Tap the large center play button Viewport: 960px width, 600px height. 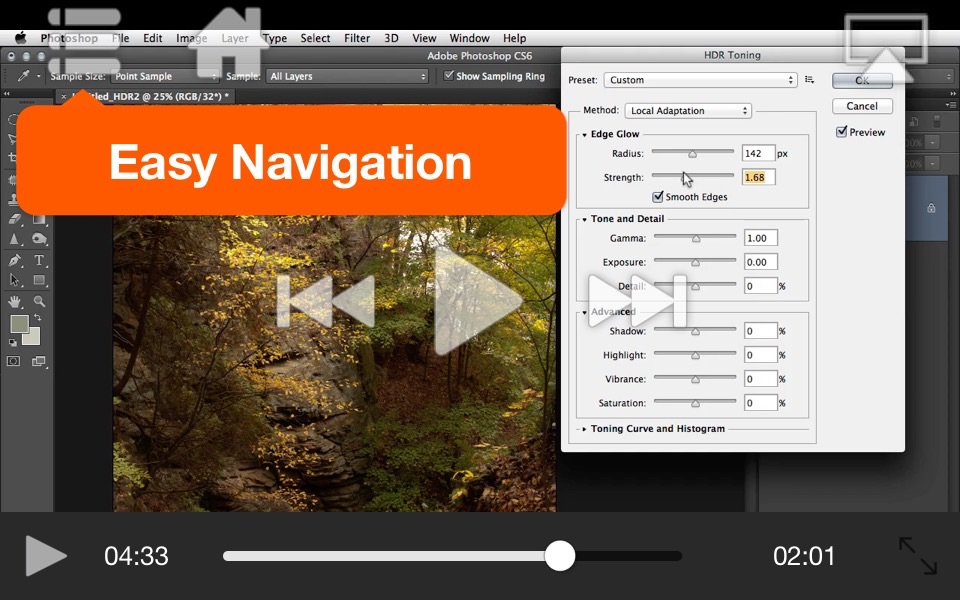(x=478, y=301)
